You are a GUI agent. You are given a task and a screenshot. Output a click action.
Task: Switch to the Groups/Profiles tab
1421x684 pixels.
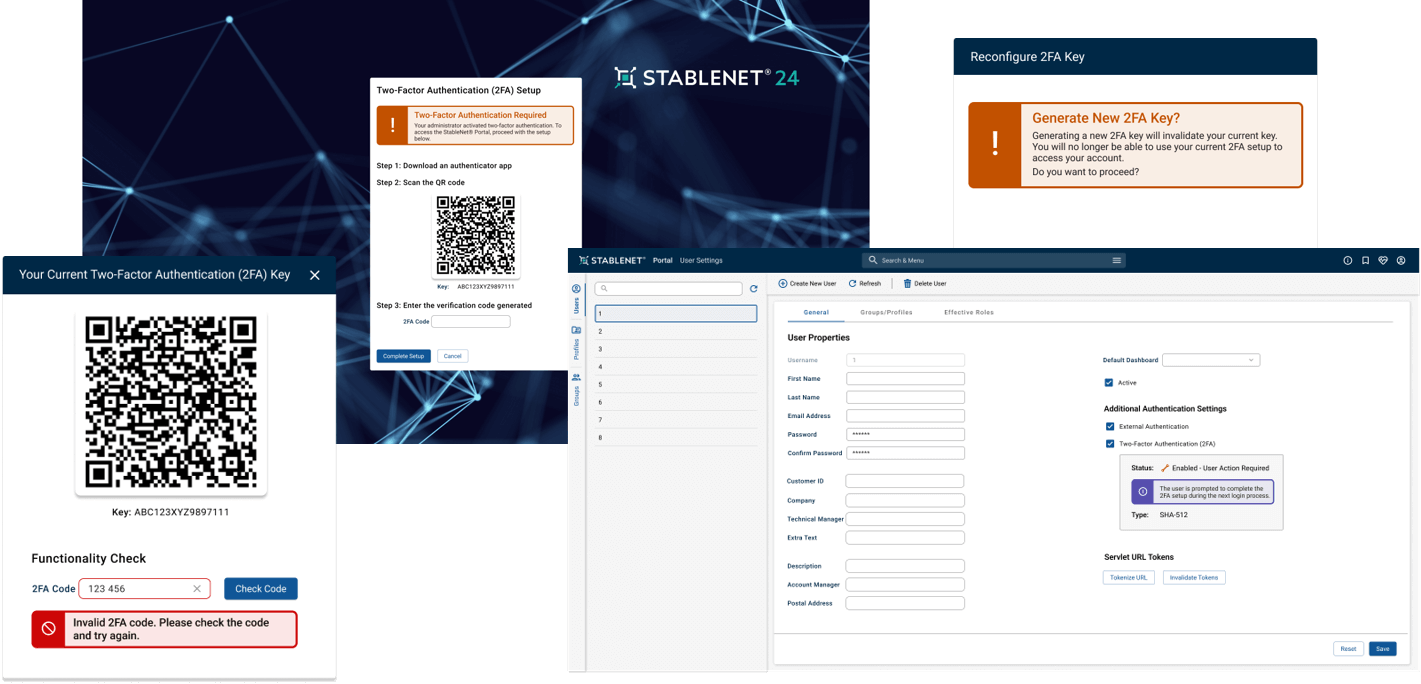coord(887,313)
